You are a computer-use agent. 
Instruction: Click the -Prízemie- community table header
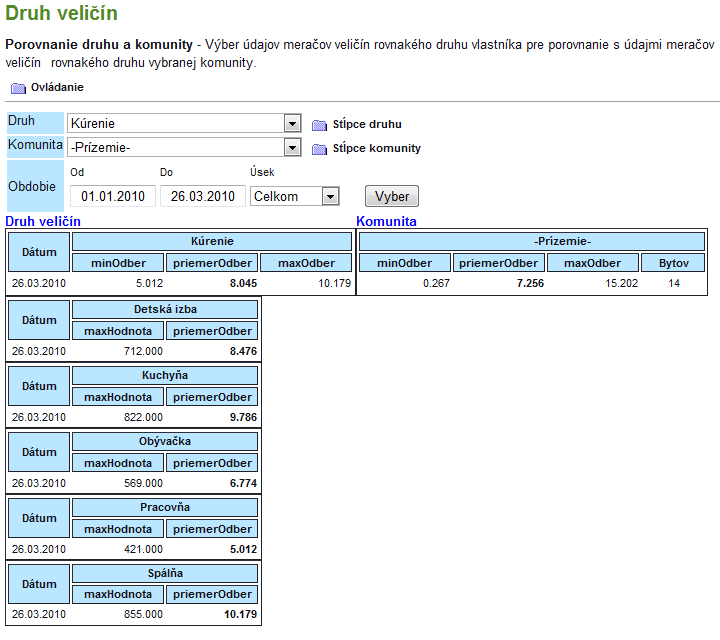point(532,242)
